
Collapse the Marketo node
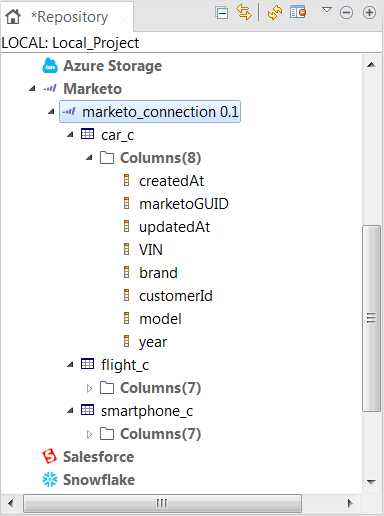[32, 89]
